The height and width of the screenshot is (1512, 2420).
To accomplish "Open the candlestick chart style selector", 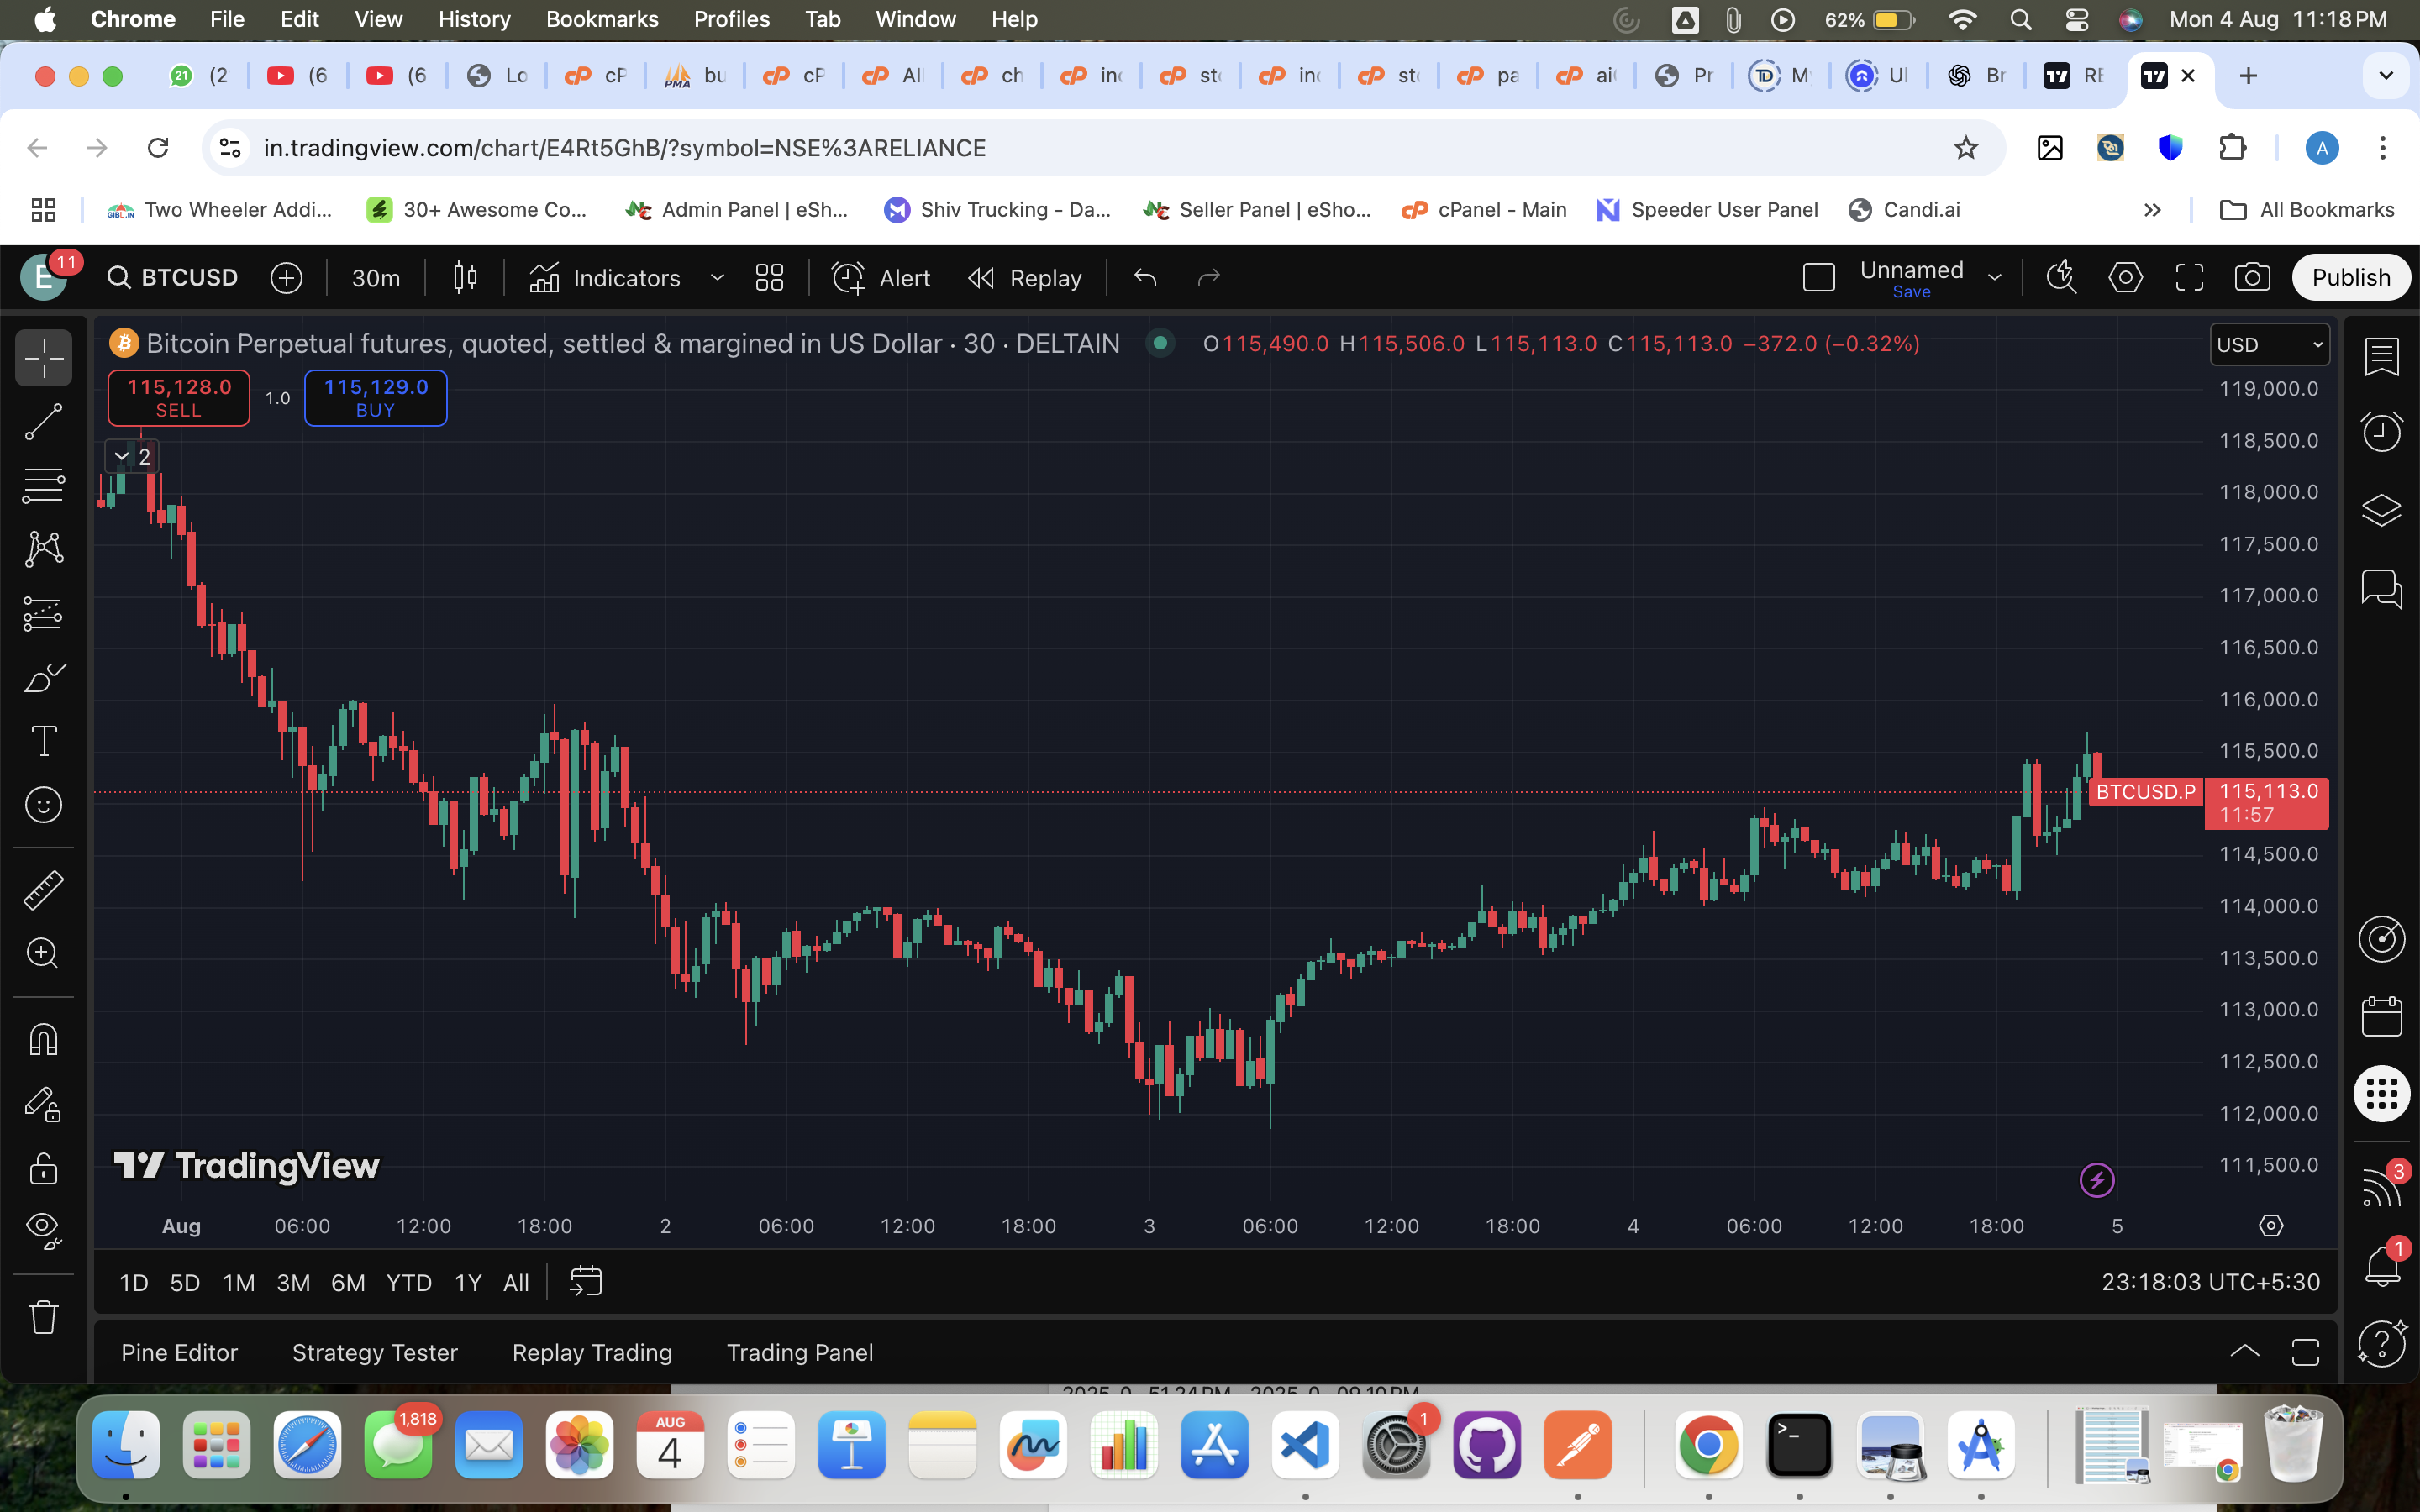I will click(465, 278).
